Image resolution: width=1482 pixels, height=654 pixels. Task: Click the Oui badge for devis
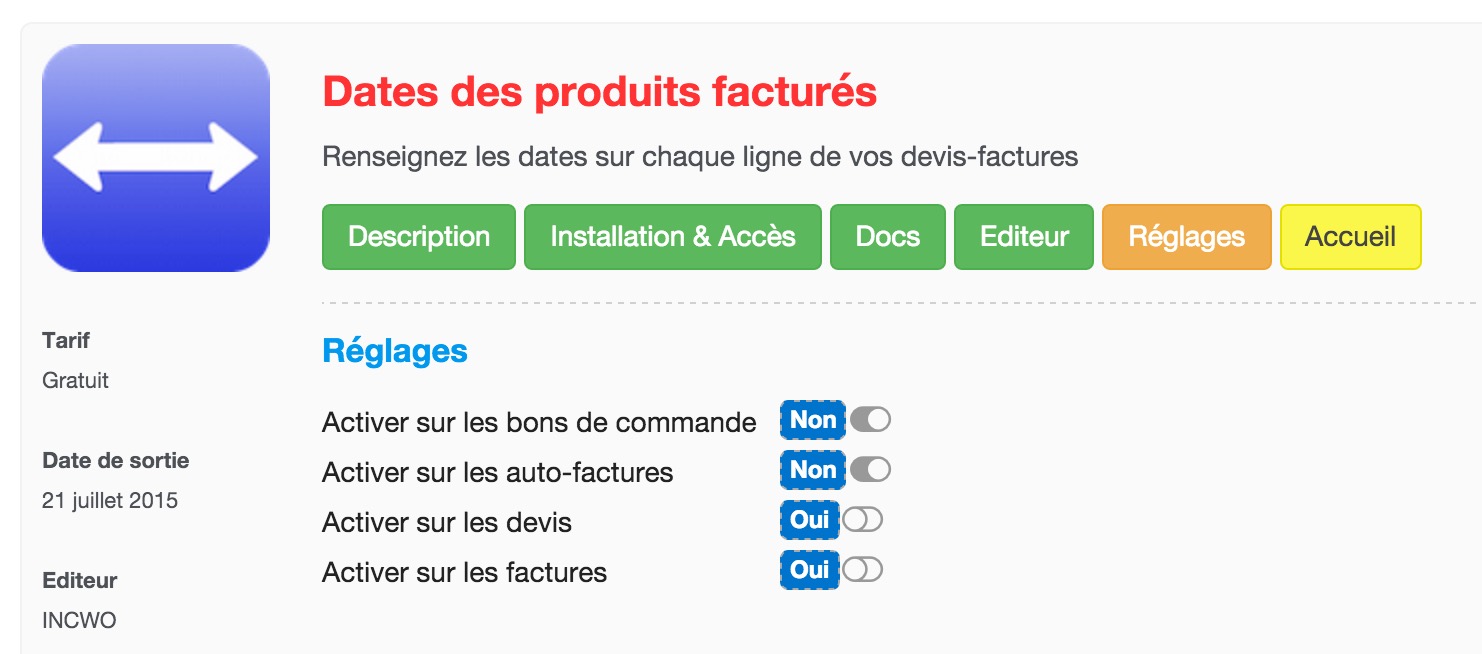(810, 520)
